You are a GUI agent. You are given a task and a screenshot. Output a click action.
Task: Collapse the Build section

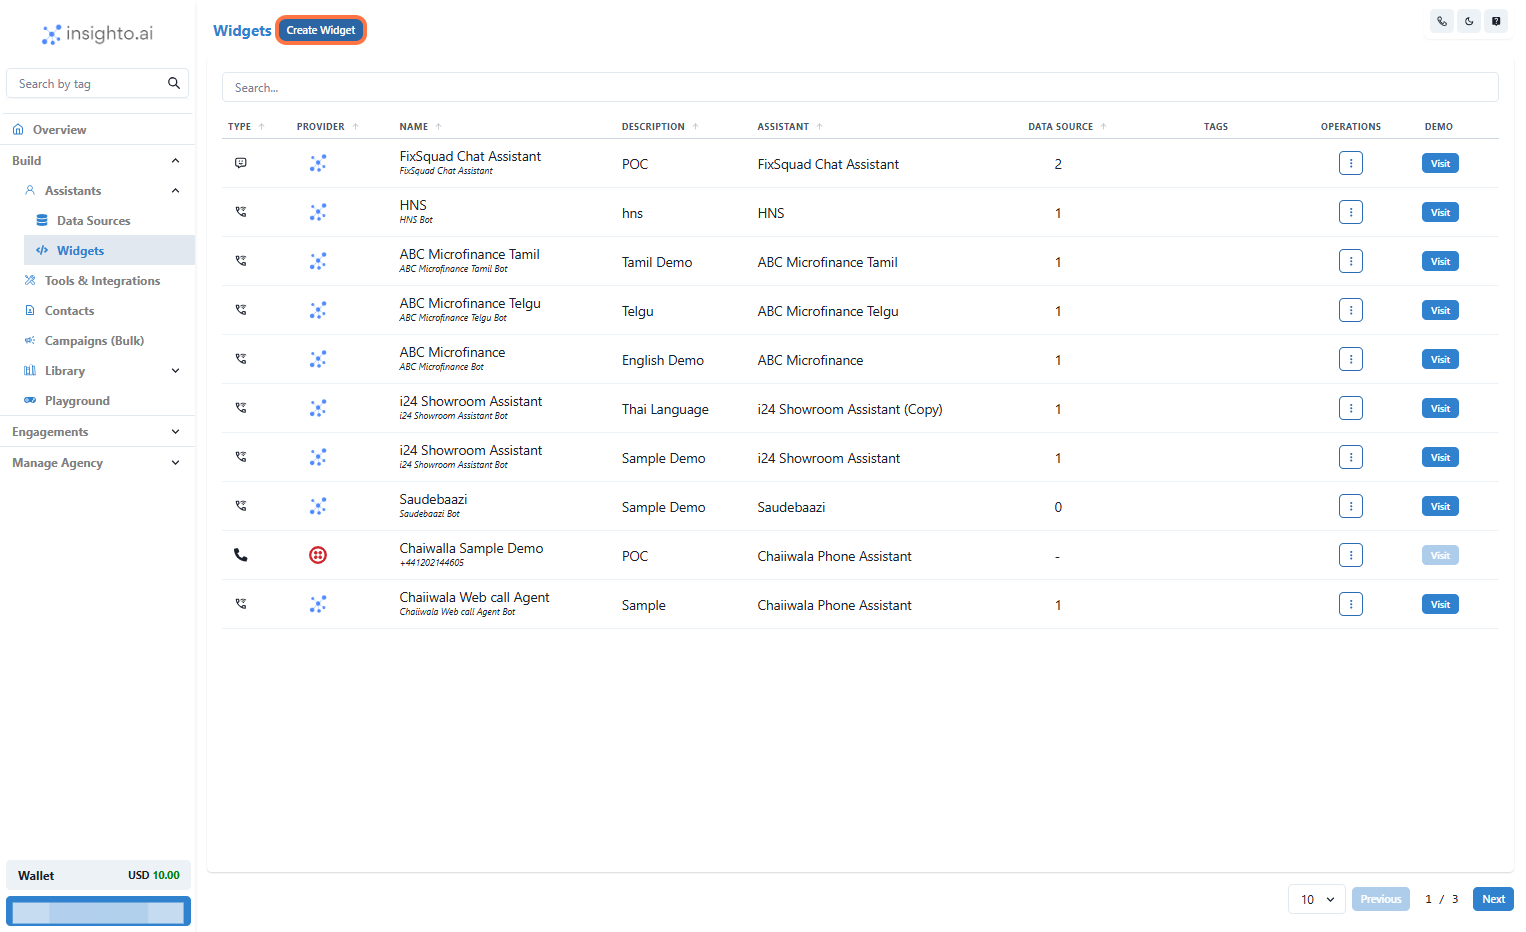click(x=176, y=161)
